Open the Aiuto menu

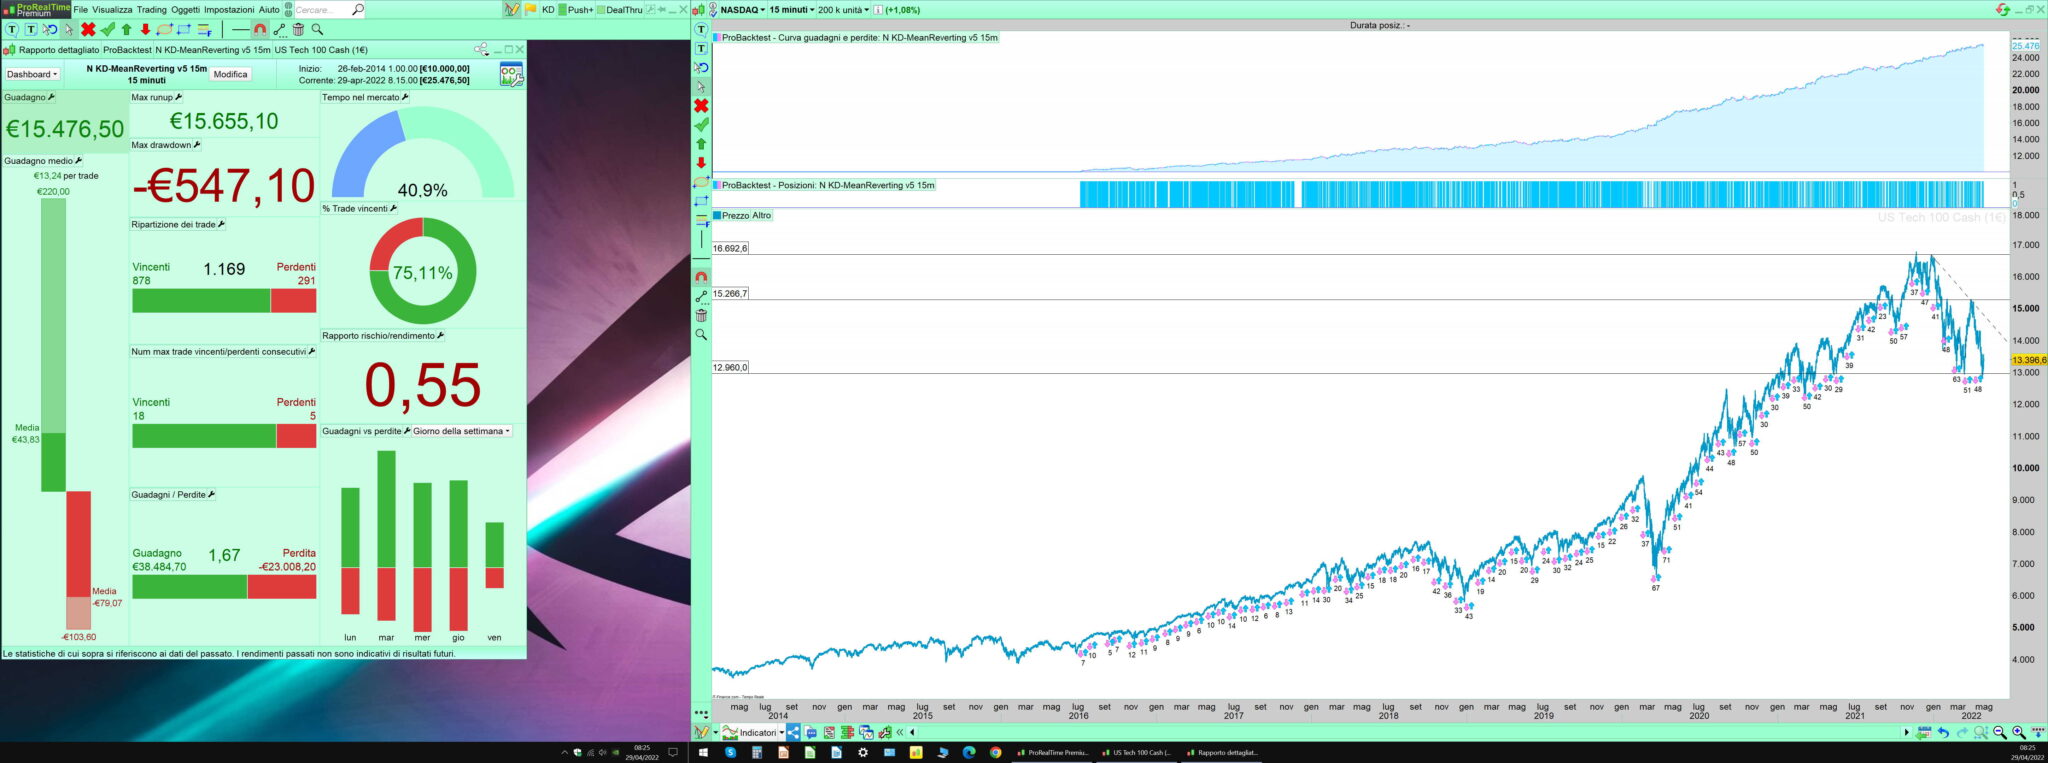tap(269, 10)
